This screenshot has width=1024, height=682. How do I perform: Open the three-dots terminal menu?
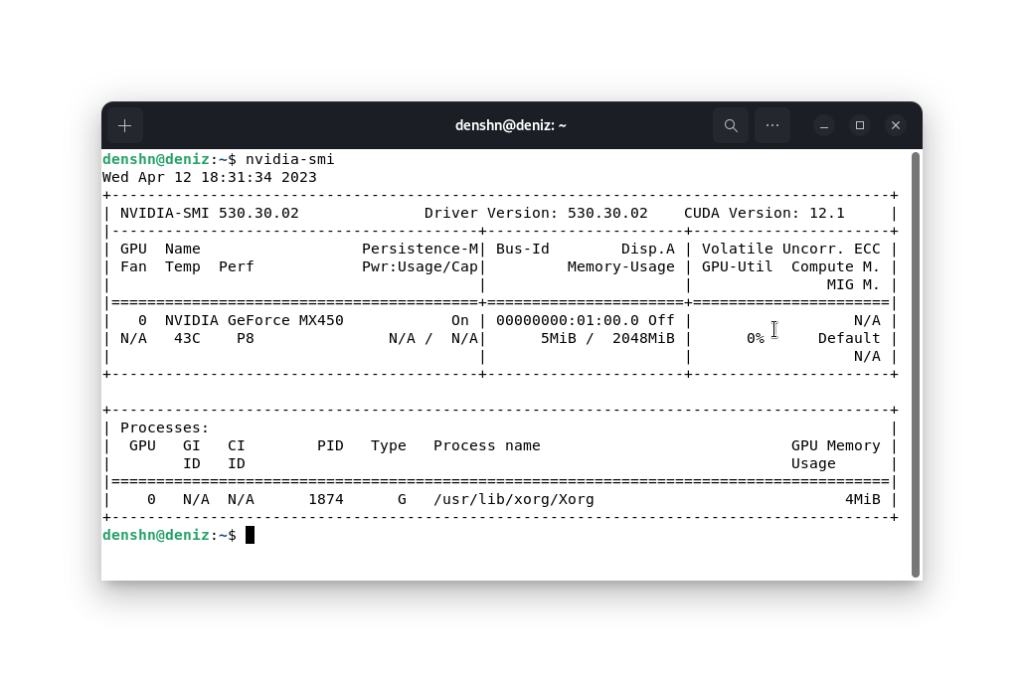(772, 125)
